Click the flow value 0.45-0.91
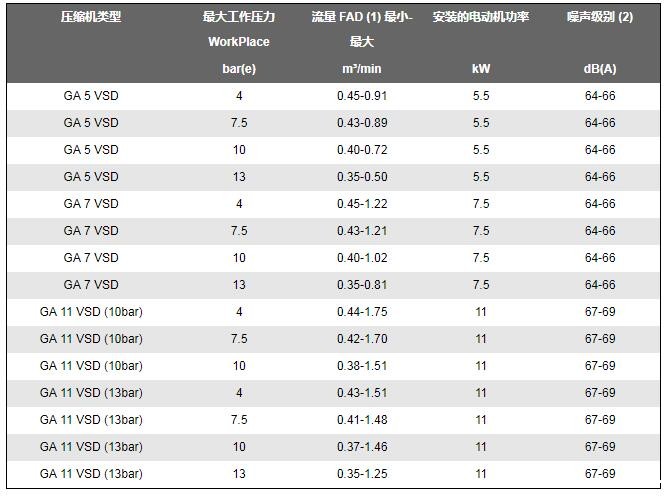 point(361,96)
